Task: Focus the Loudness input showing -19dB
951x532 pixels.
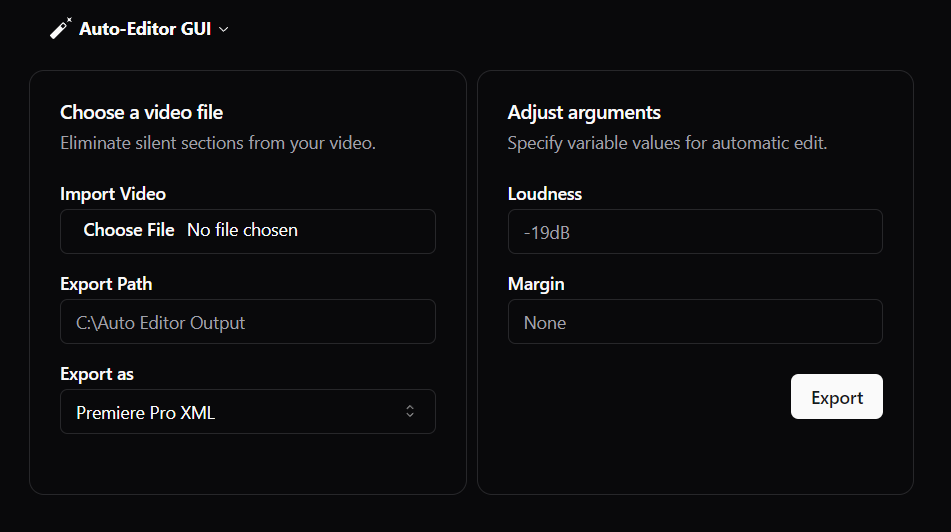Action: point(694,232)
